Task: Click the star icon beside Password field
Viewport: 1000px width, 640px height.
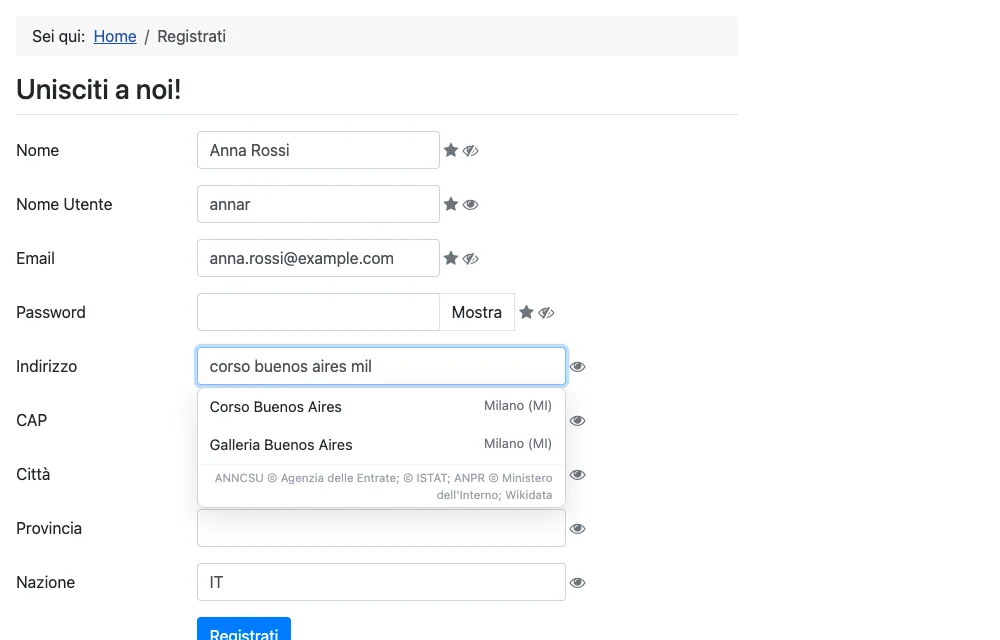Action: click(526, 312)
